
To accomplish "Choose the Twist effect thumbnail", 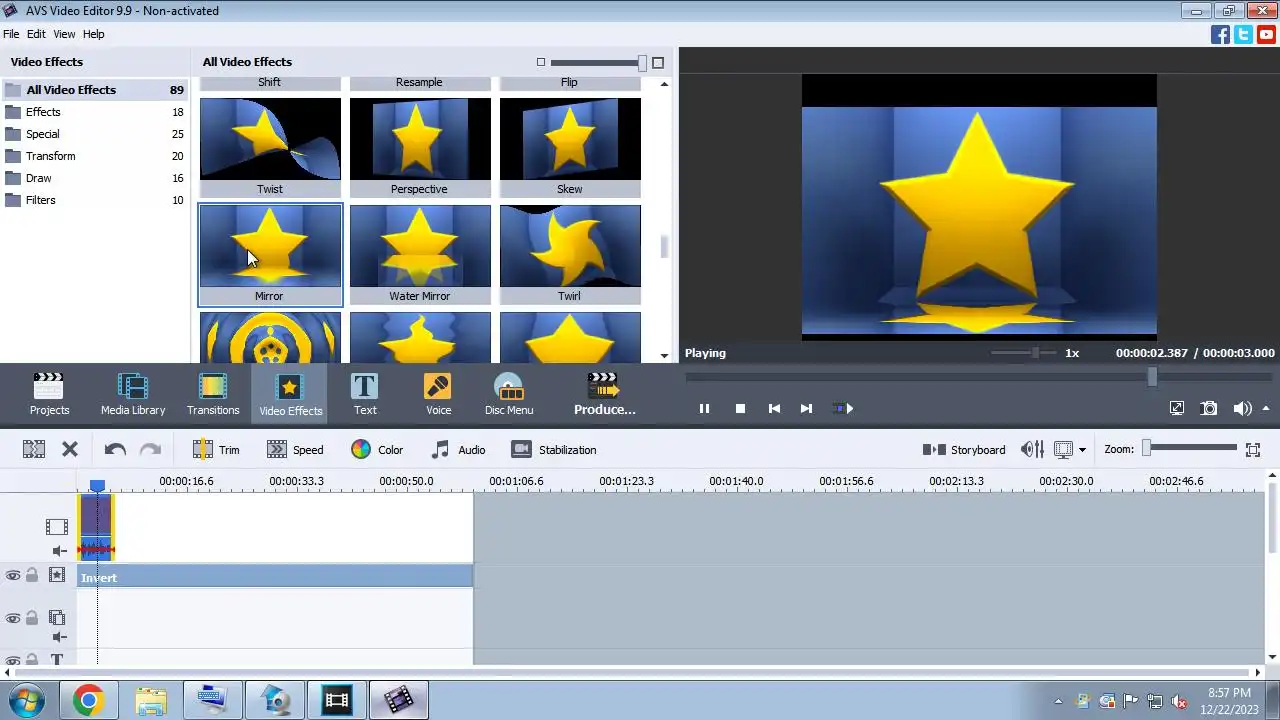I will click(x=270, y=147).
